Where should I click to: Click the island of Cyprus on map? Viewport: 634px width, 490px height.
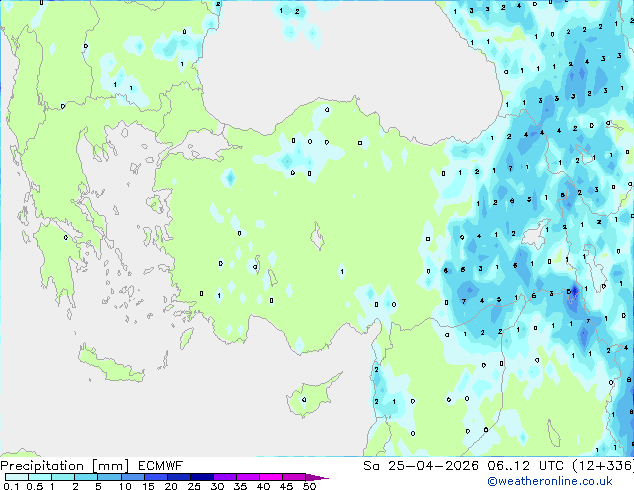click(311, 397)
